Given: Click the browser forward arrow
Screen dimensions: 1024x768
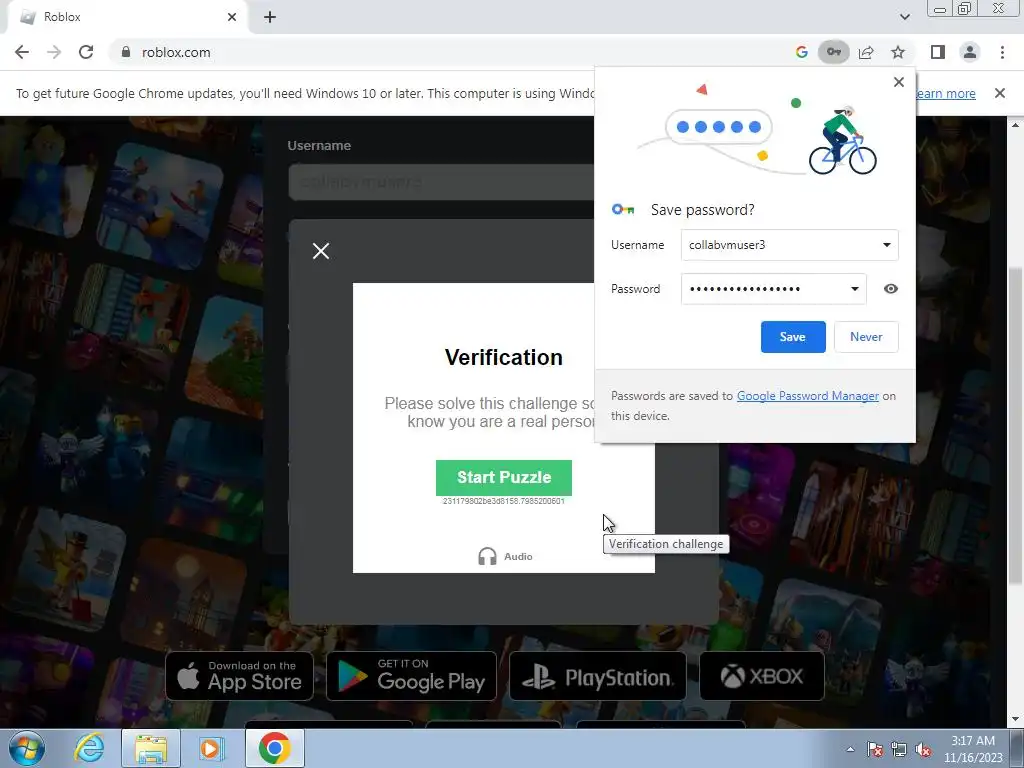Looking at the screenshot, I should [54, 52].
